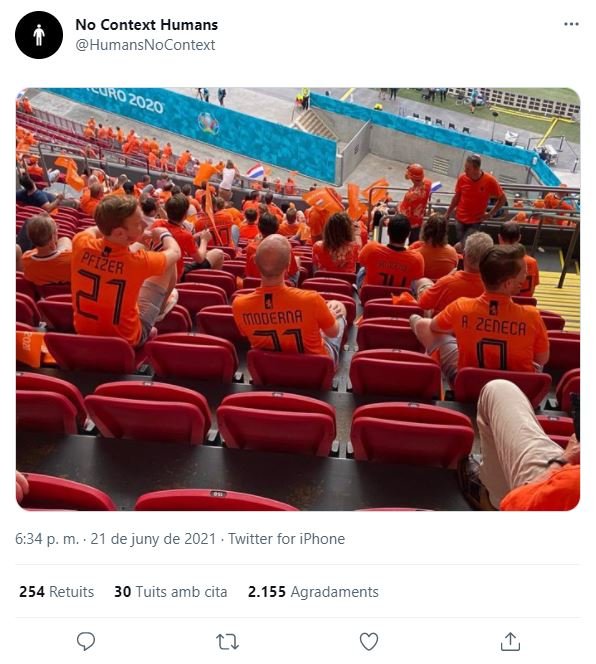View the 2.155 Agradaments list
This screenshot has height=664, width=596.
pos(313,592)
